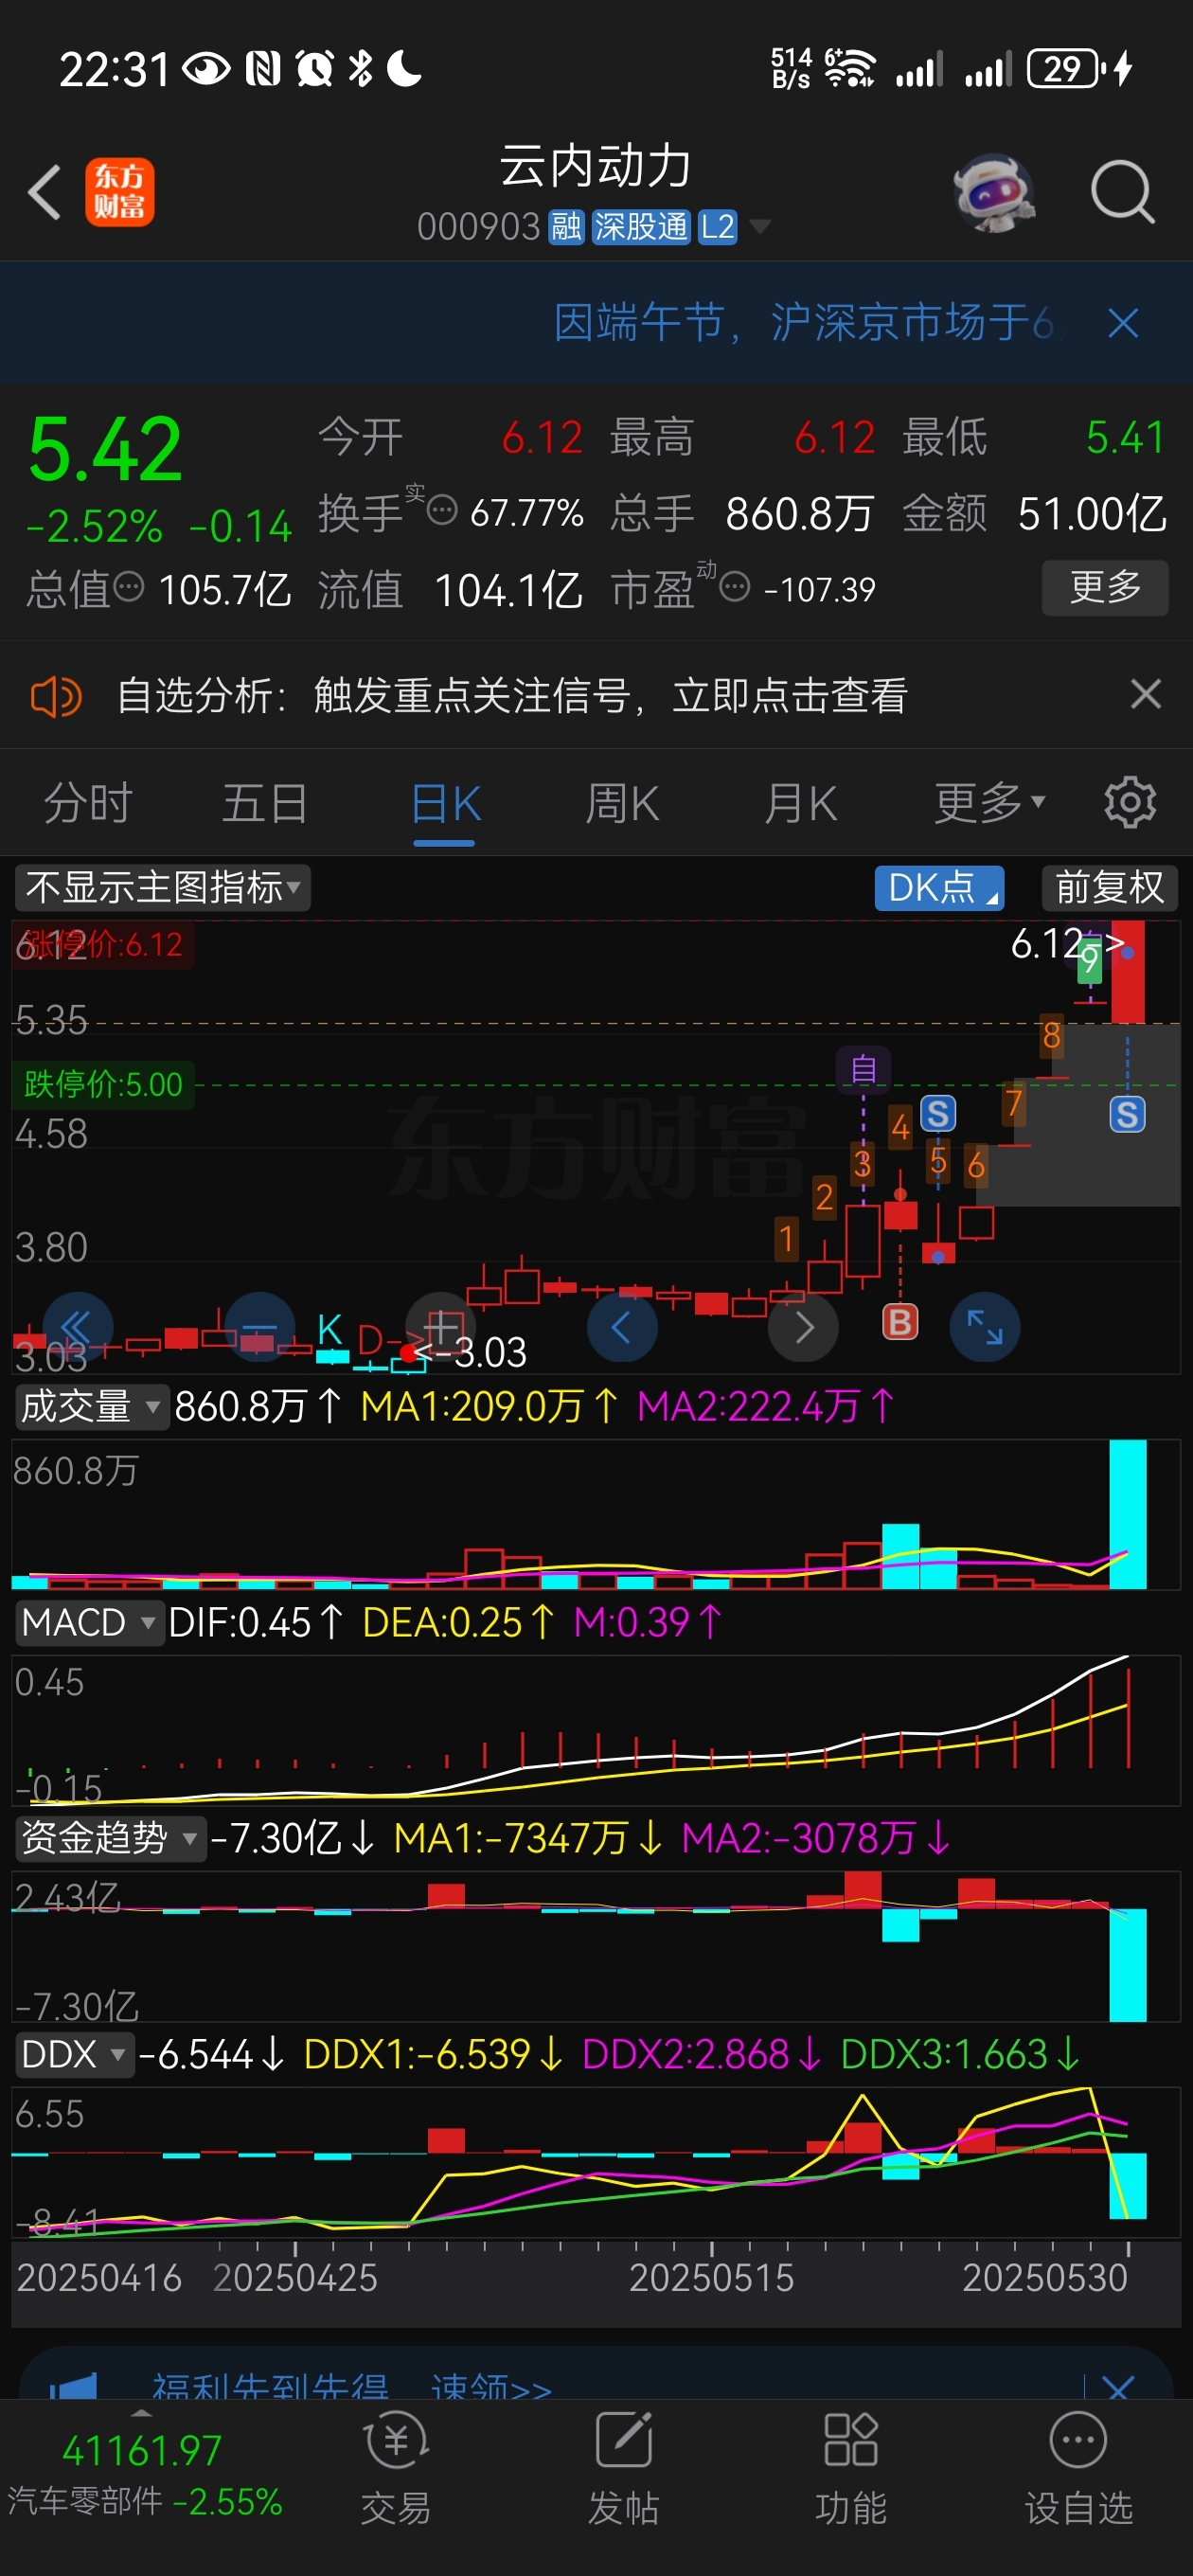
Task: Move chart cursor left arrow button
Action: pos(621,1327)
